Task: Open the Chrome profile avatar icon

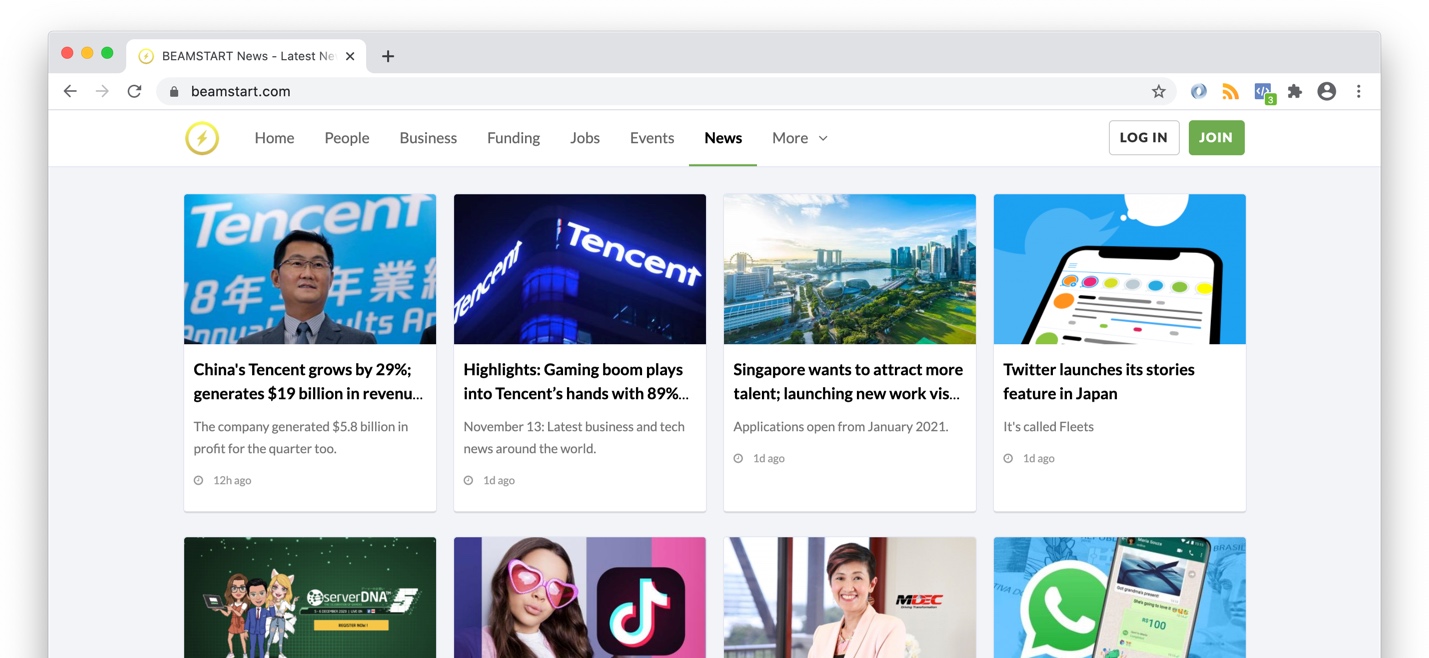Action: (1326, 91)
